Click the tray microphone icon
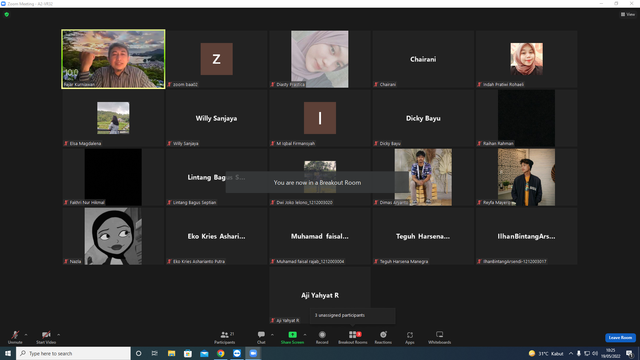 (578, 353)
